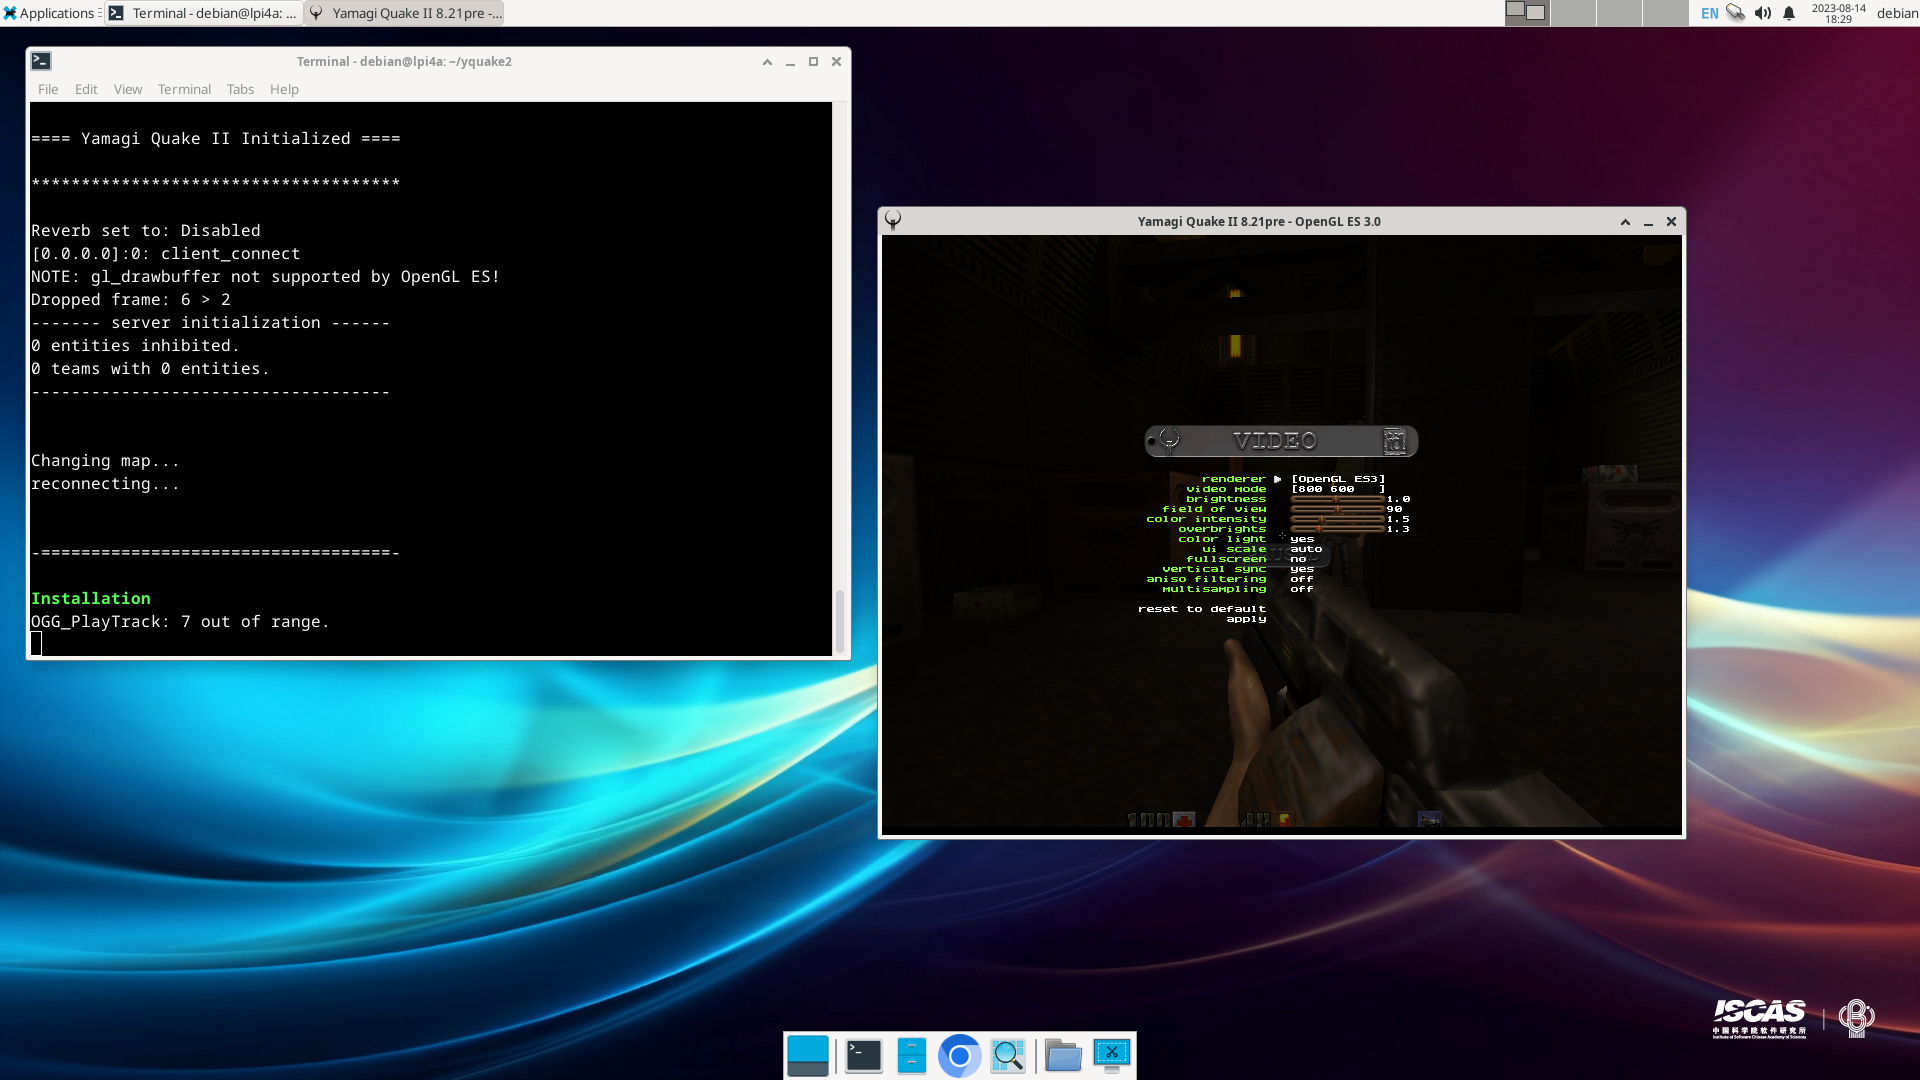The height and width of the screenshot is (1080, 1920).
Task: Launch the screenshot tool from the dock
Action: (x=1111, y=1055)
